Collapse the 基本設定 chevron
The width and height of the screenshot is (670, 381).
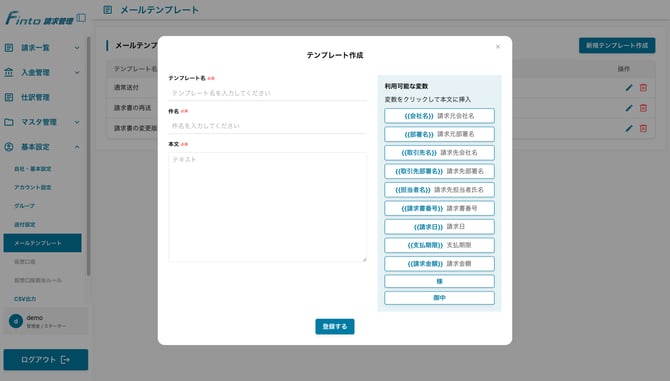(77, 147)
